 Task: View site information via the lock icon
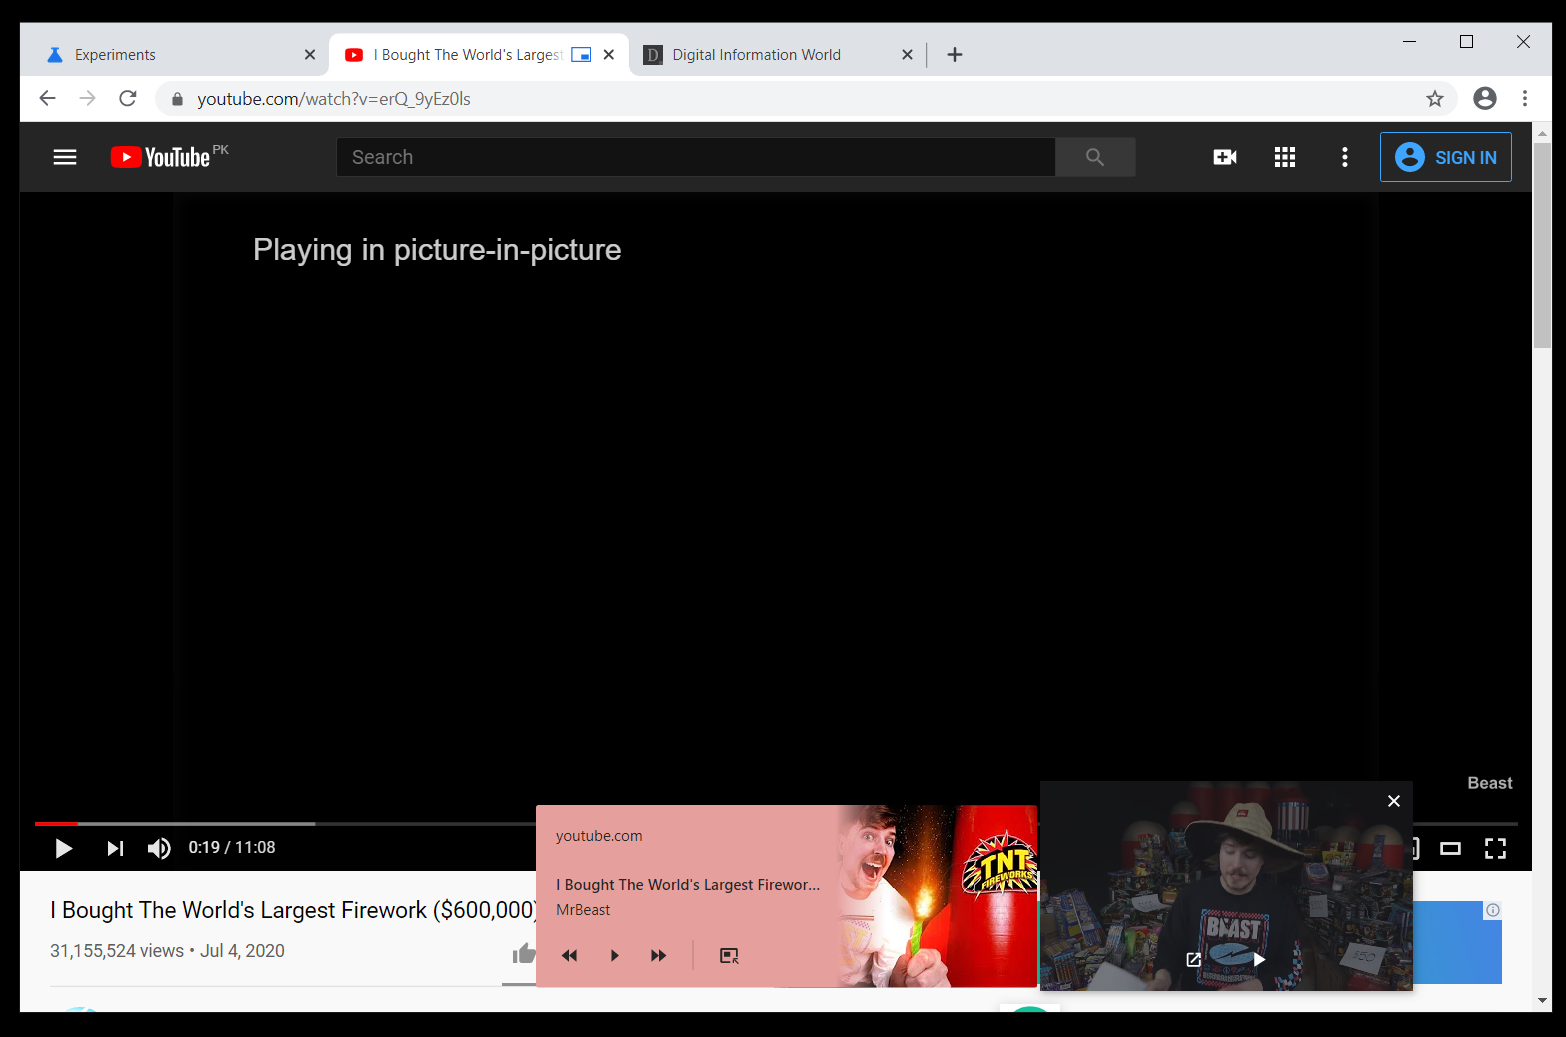click(x=178, y=99)
